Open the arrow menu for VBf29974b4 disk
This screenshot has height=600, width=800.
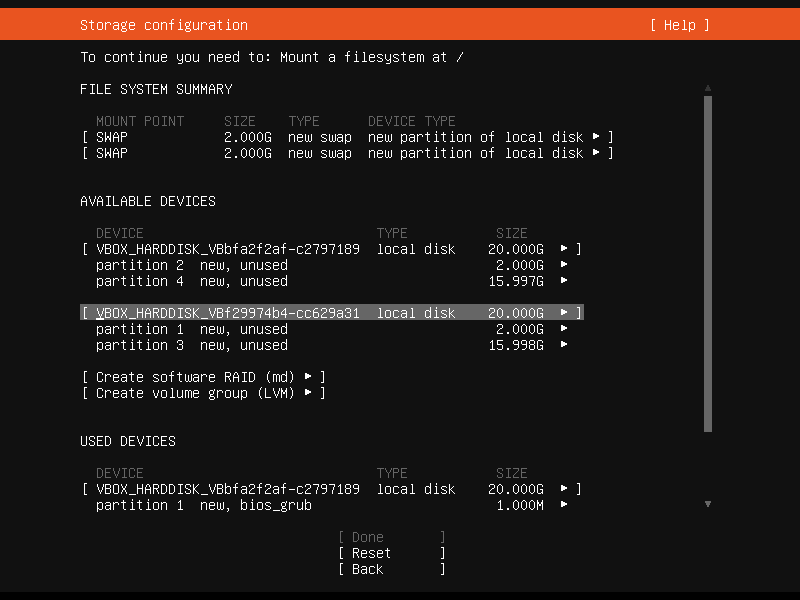coord(564,312)
